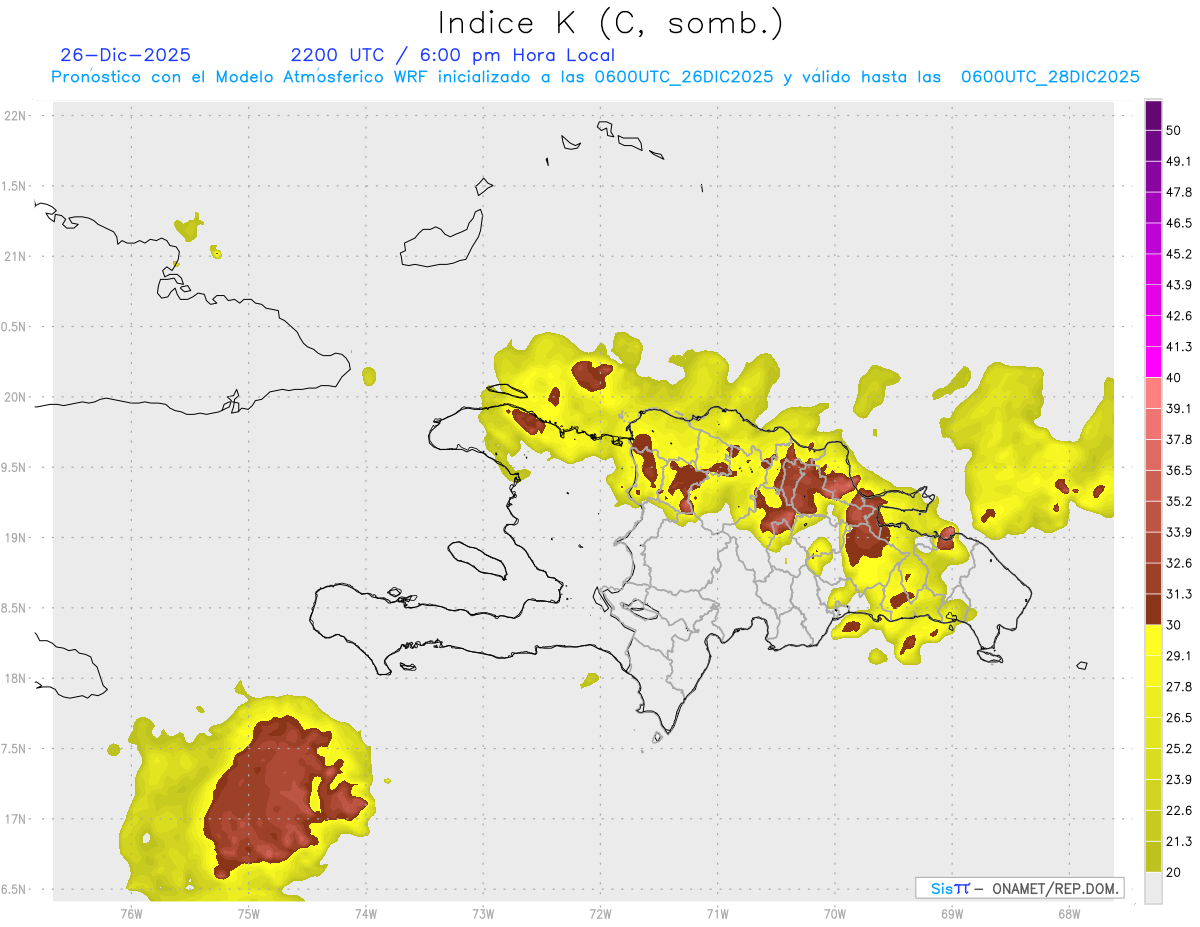This screenshot has width=1200, height=927.
Task: Click the '17N' latitude label
Action: 16,819
